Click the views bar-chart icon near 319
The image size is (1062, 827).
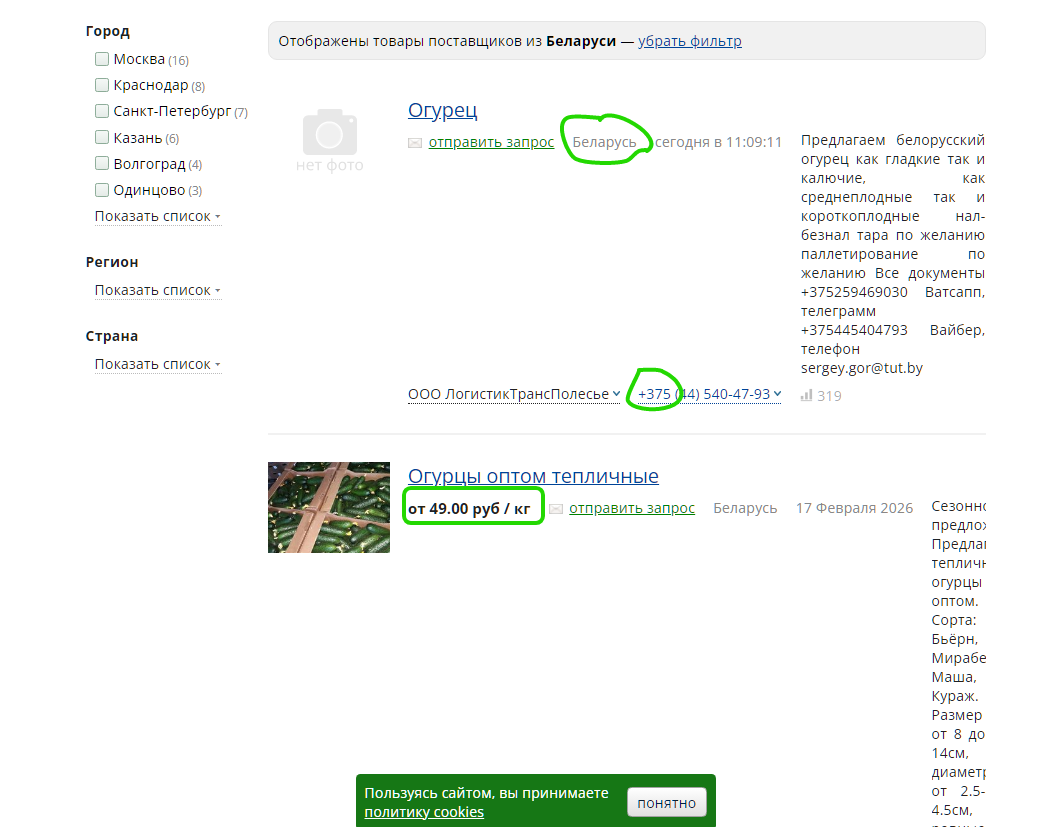pyautogui.click(x=806, y=396)
